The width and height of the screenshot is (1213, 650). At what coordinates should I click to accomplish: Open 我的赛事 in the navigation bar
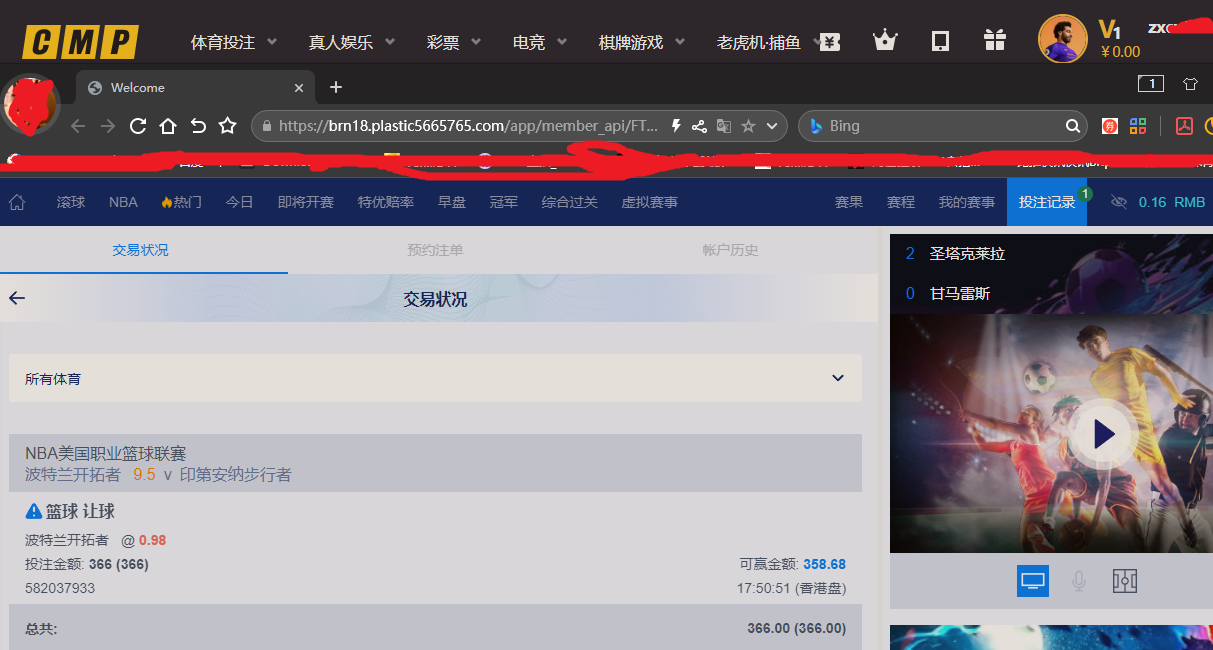[x=966, y=201]
